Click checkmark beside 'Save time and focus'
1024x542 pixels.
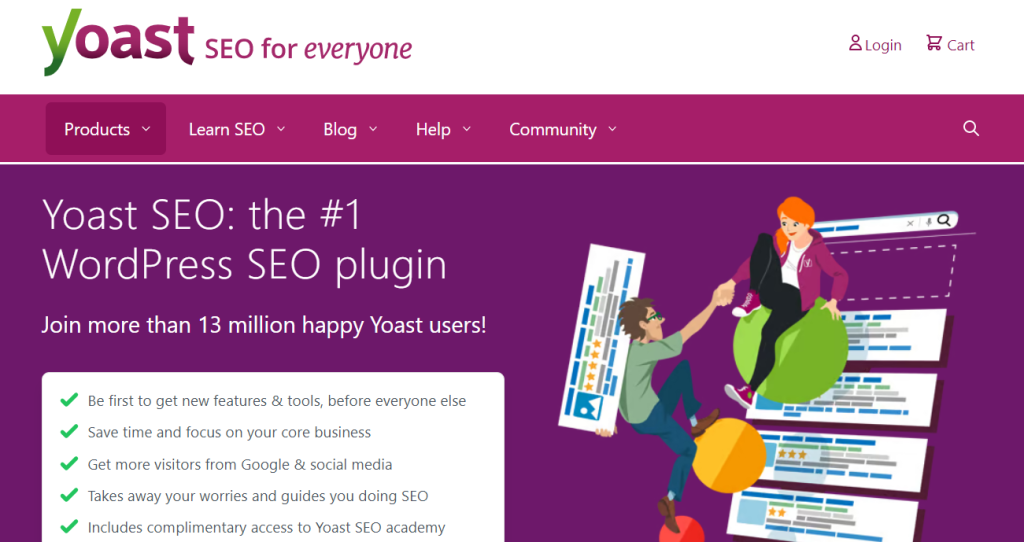[x=69, y=432]
